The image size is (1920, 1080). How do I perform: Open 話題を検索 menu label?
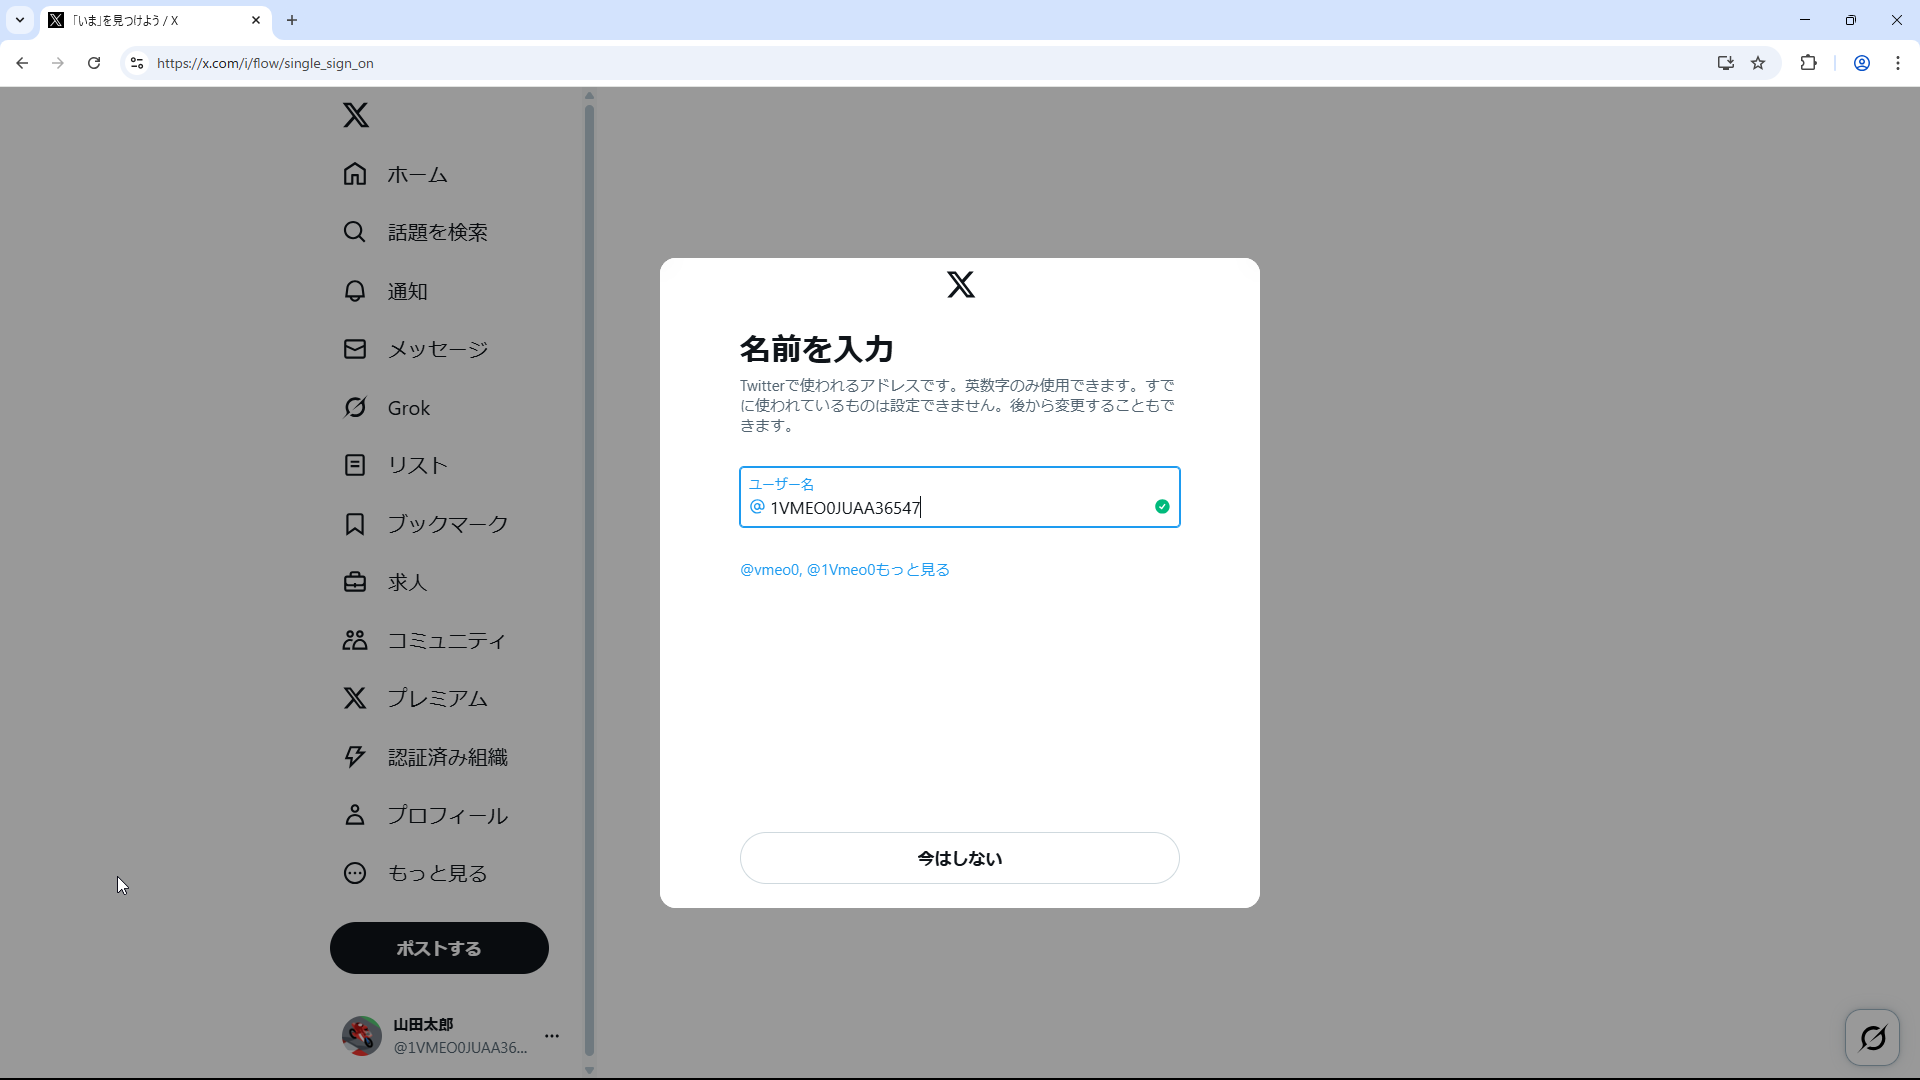(438, 233)
